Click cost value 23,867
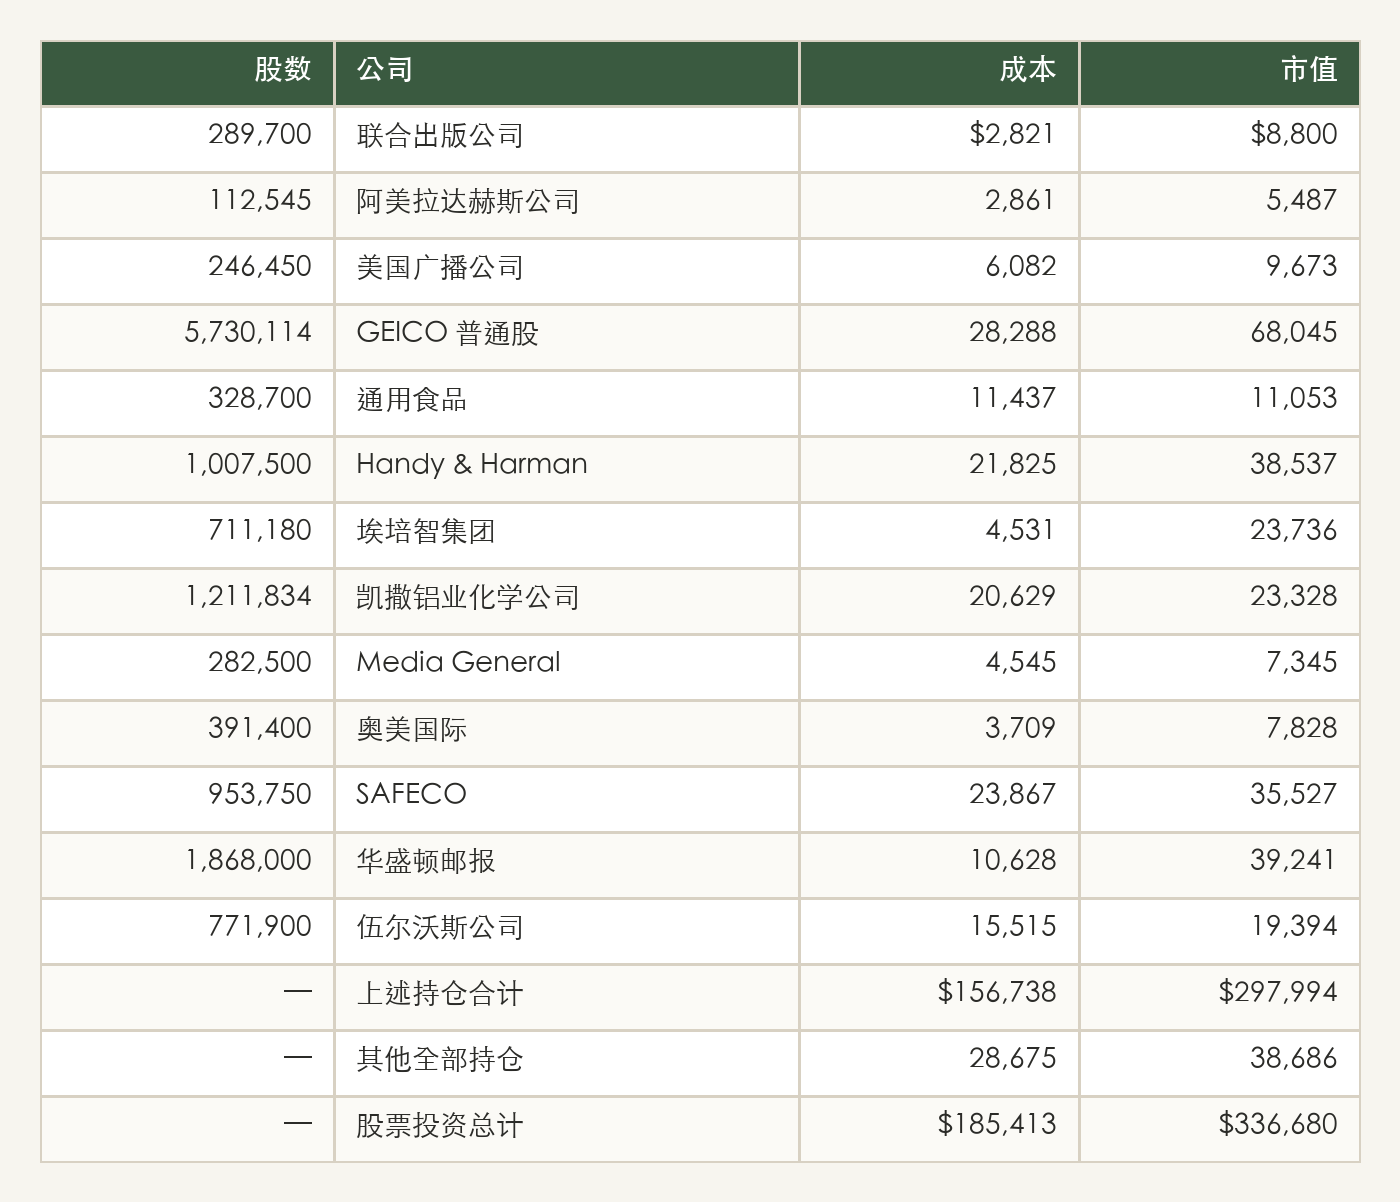 (1012, 795)
